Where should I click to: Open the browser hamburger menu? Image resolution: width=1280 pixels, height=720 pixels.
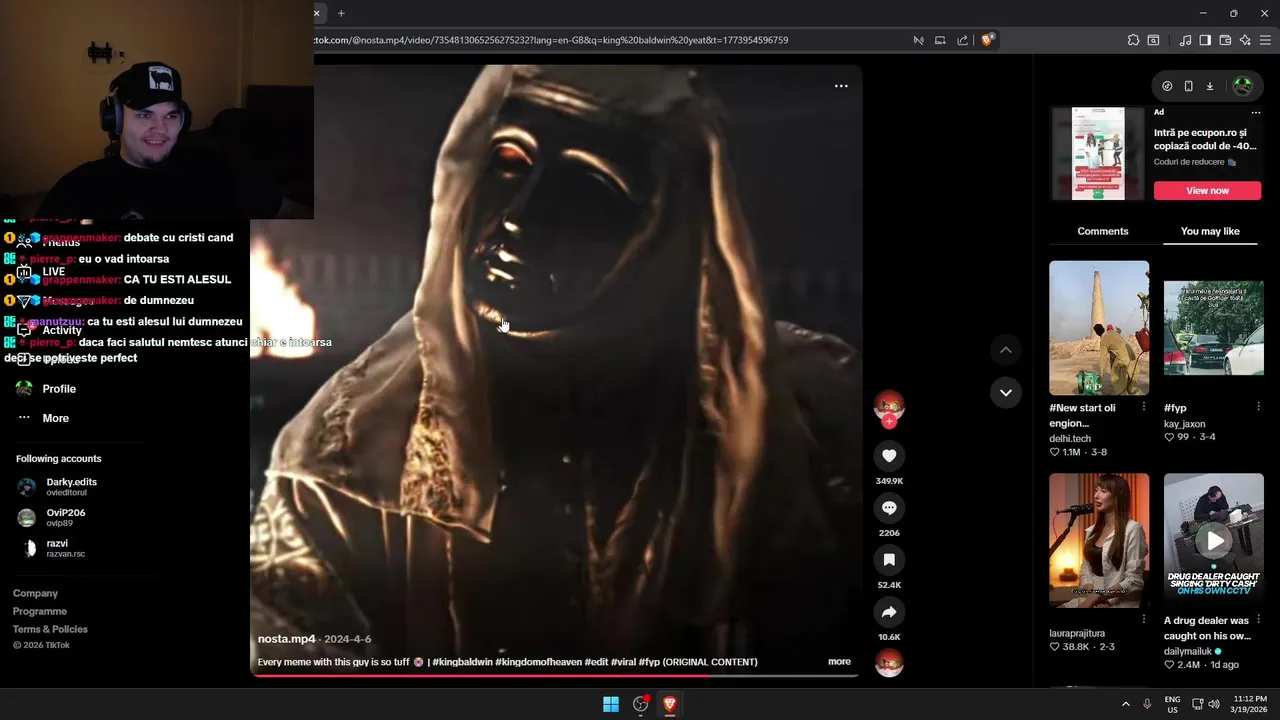[1265, 40]
